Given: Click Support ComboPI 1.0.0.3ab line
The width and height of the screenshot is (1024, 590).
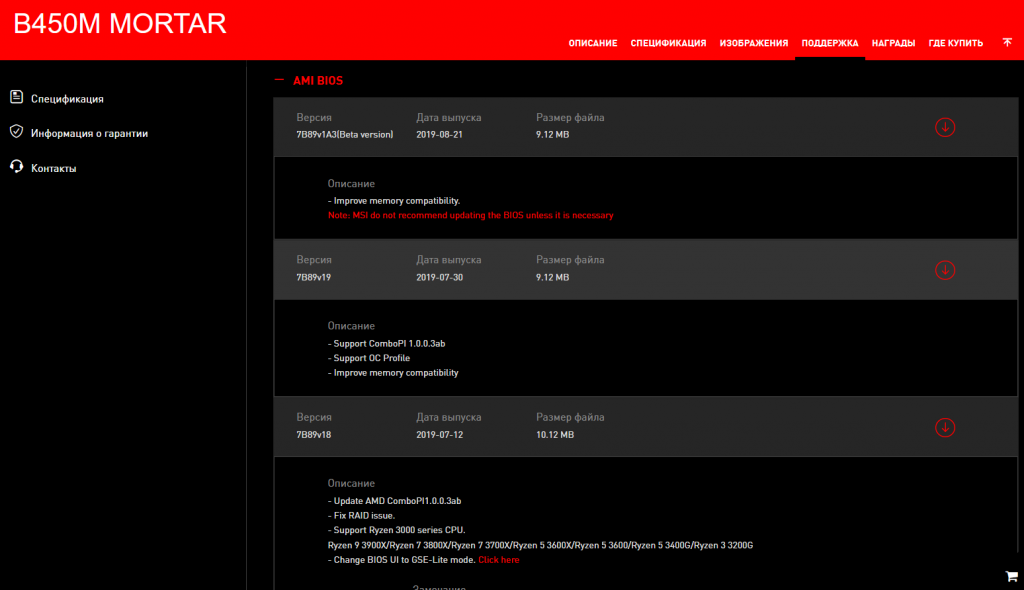Looking at the screenshot, I should tap(387, 344).
